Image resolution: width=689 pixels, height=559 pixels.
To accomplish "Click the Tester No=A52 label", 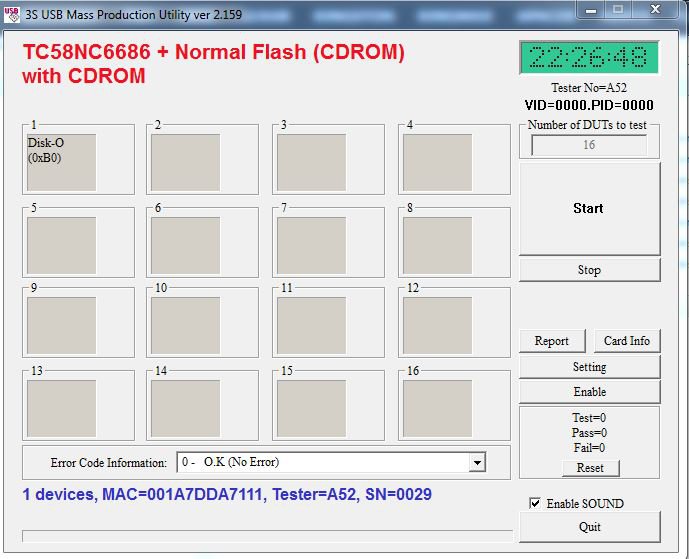I will coord(589,87).
